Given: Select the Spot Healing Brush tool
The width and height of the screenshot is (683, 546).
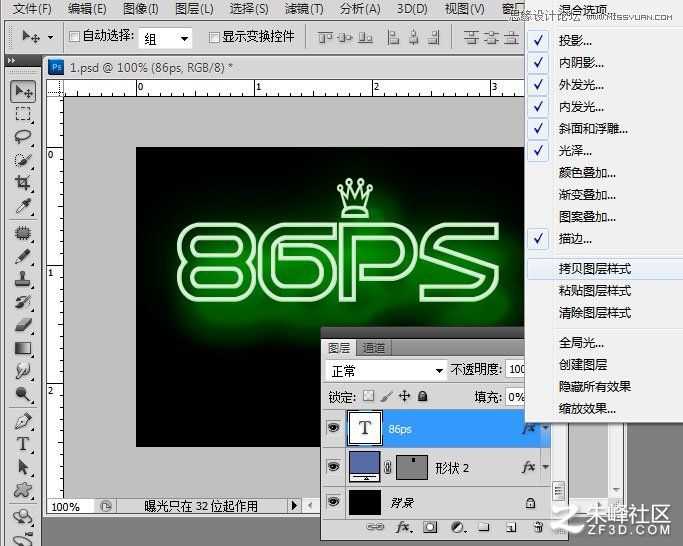Looking at the screenshot, I should point(23,234).
